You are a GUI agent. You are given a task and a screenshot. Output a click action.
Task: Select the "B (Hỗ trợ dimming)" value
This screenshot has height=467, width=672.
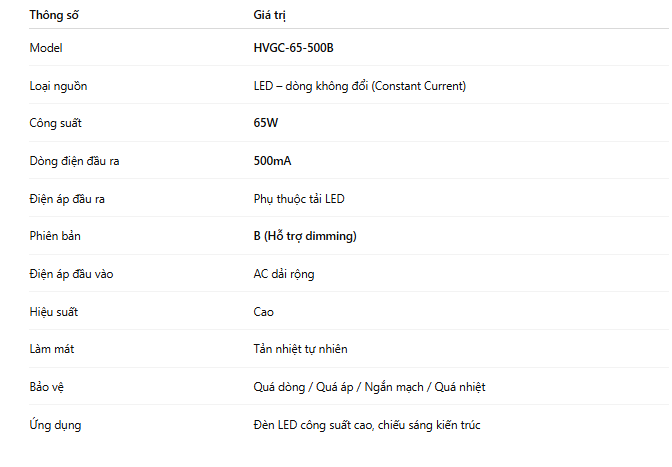tap(305, 236)
